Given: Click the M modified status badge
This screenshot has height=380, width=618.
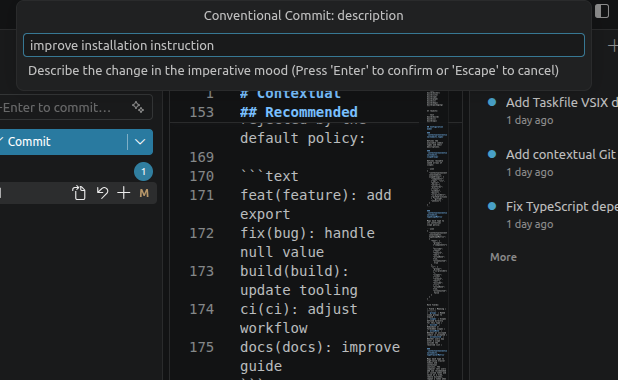Looking at the screenshot, I should [x=144, y=193].
